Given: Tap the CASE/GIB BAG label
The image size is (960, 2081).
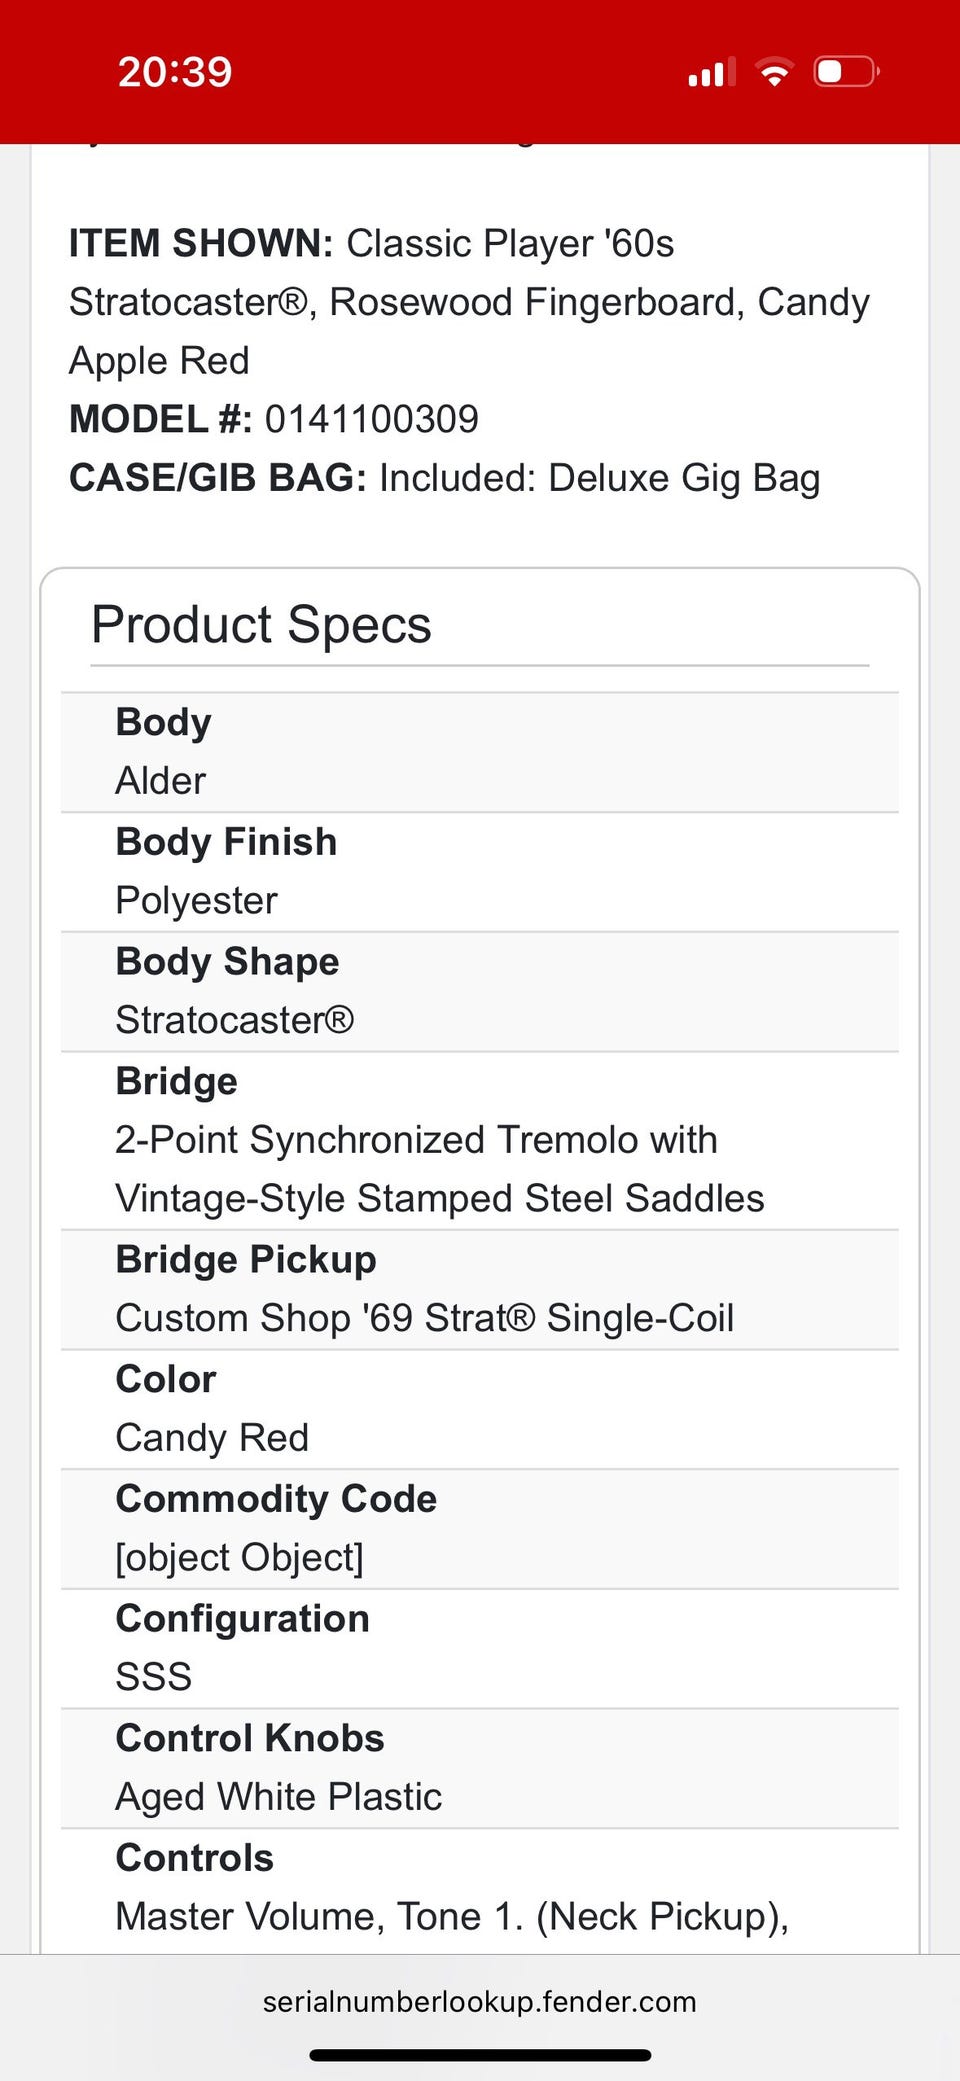Looking at the screenshot, I should [217, 478].
